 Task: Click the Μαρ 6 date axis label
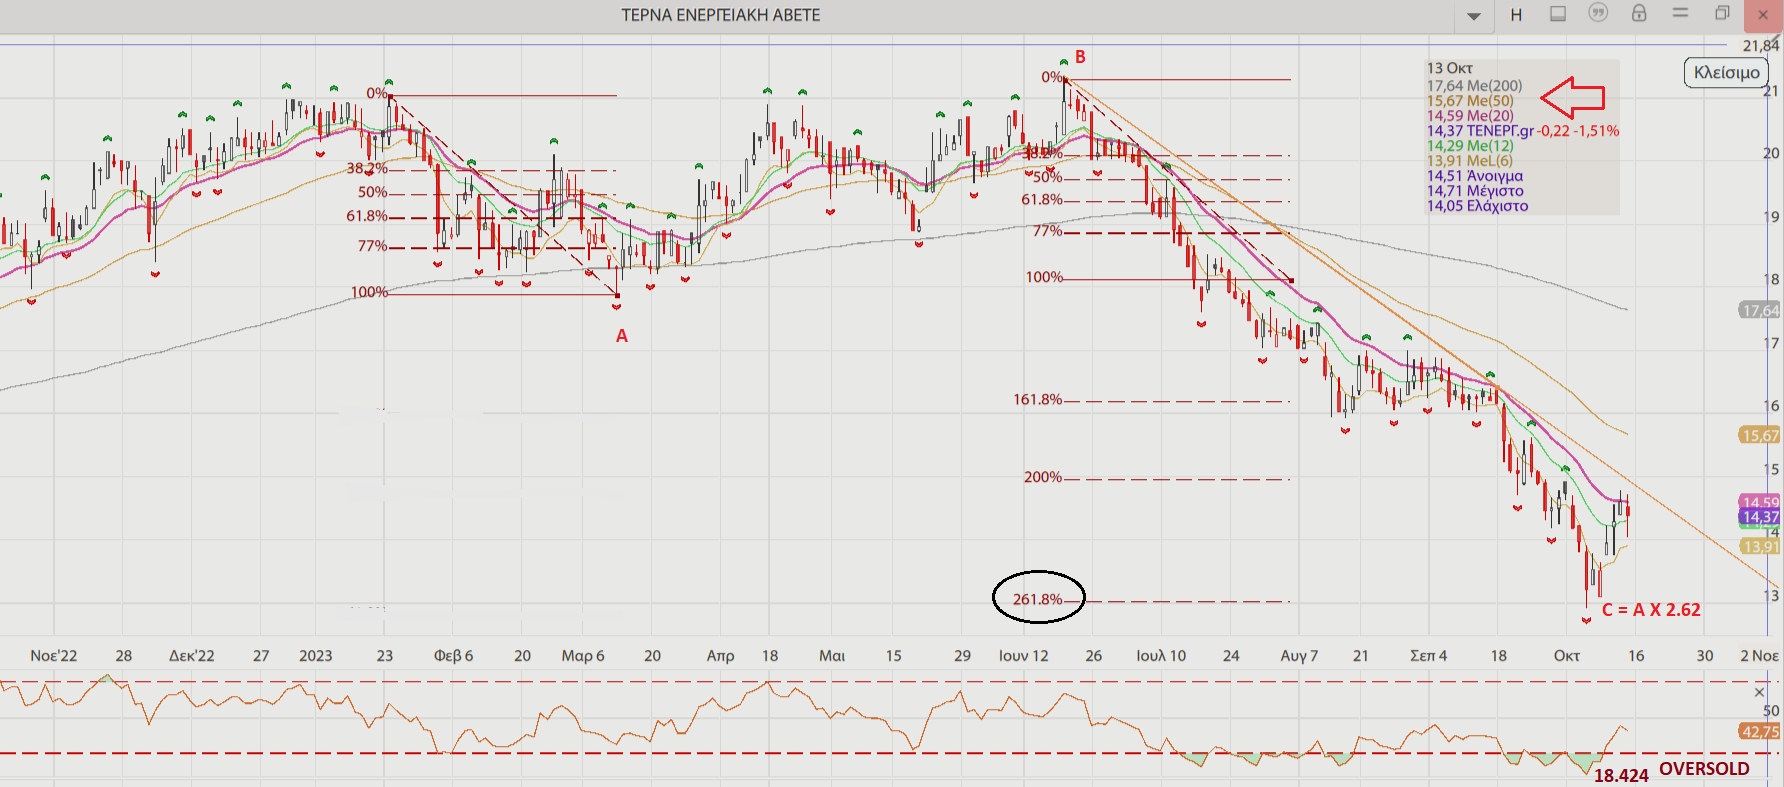(583, 656)
